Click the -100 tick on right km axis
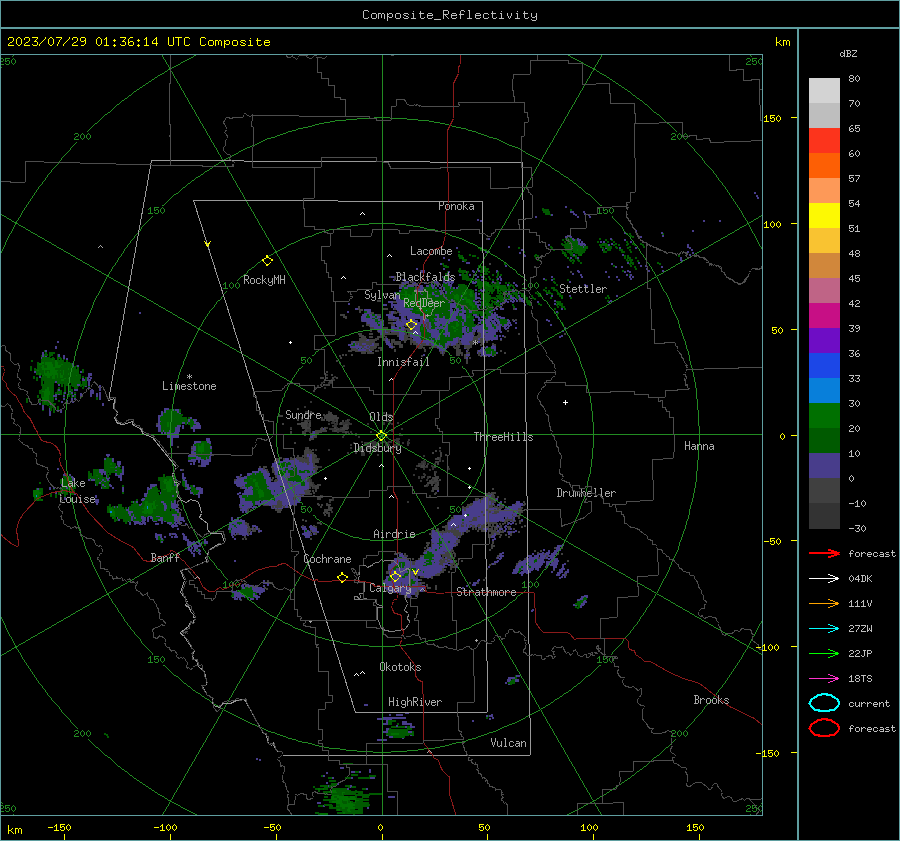900x841 pixels. [767, 647]
